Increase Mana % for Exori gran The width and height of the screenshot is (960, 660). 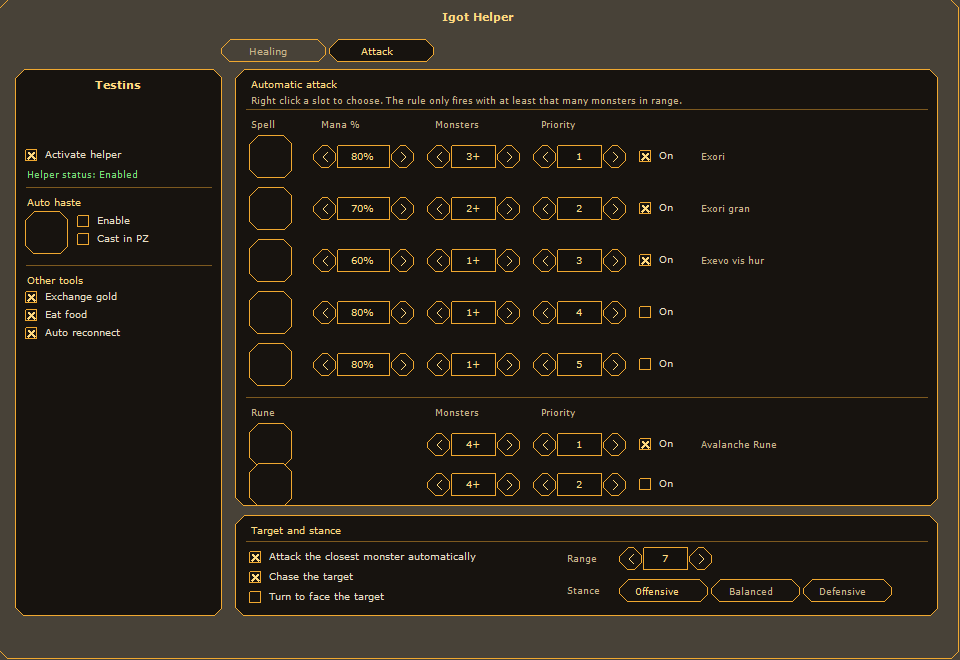click(402, 209)
